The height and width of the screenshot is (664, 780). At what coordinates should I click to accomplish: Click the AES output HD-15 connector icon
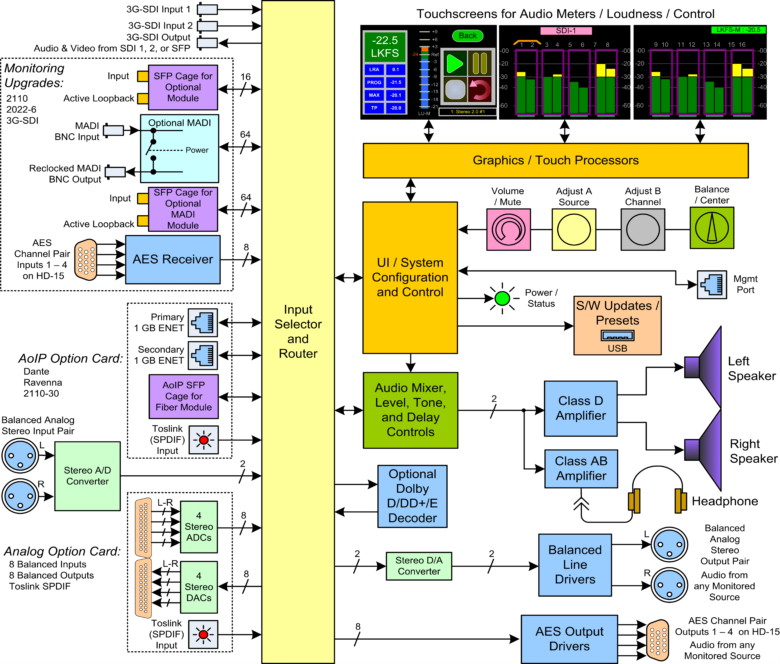(x=658, y=641)
